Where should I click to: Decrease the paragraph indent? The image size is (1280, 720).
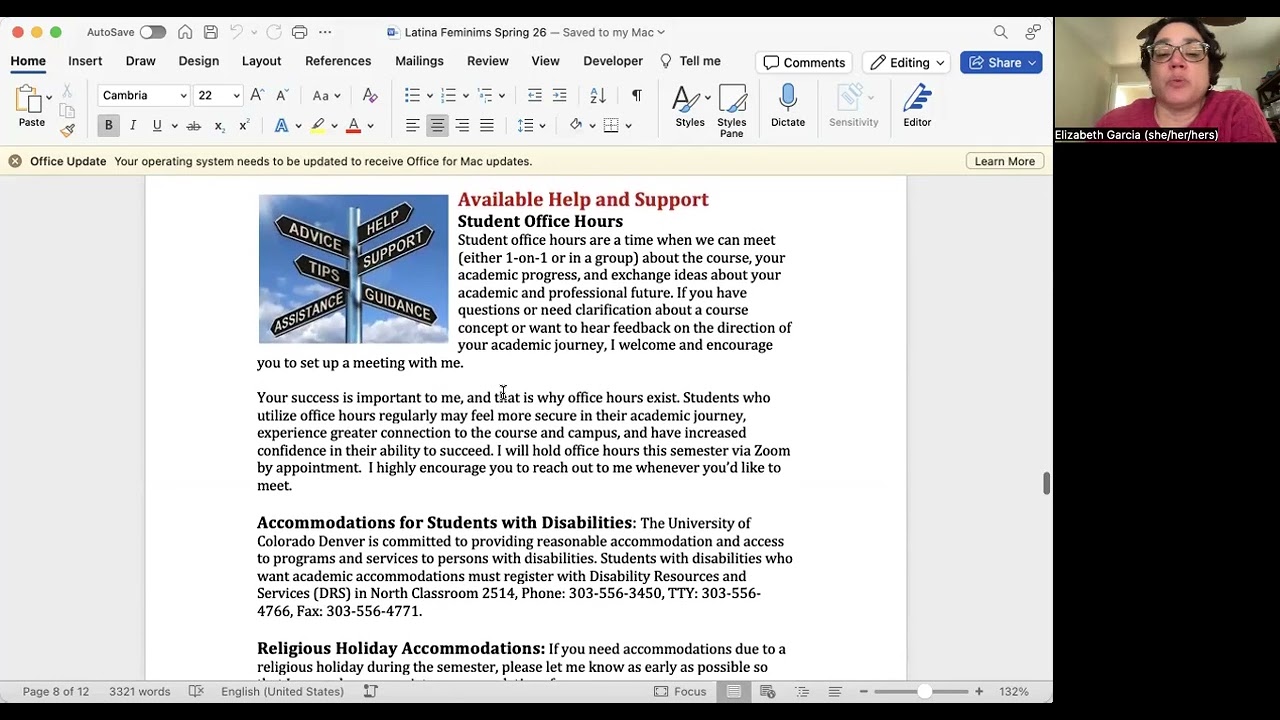click(535, 95)
